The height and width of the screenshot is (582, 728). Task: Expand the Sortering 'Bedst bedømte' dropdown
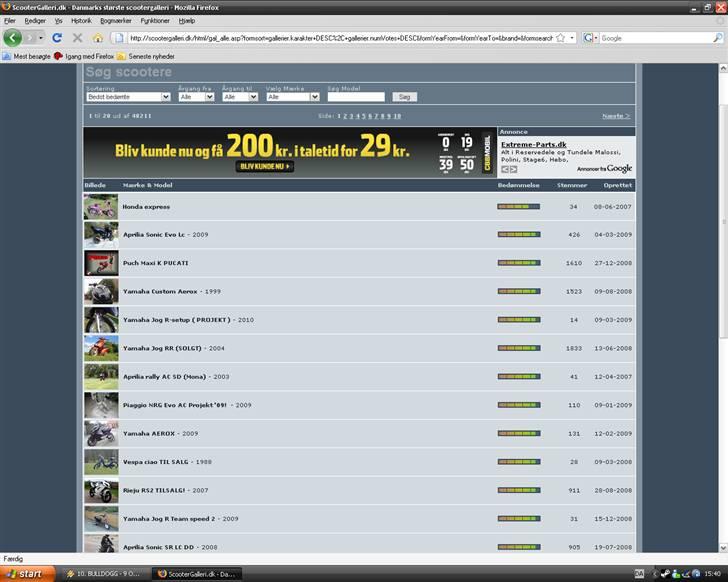[x=128, y=97]
